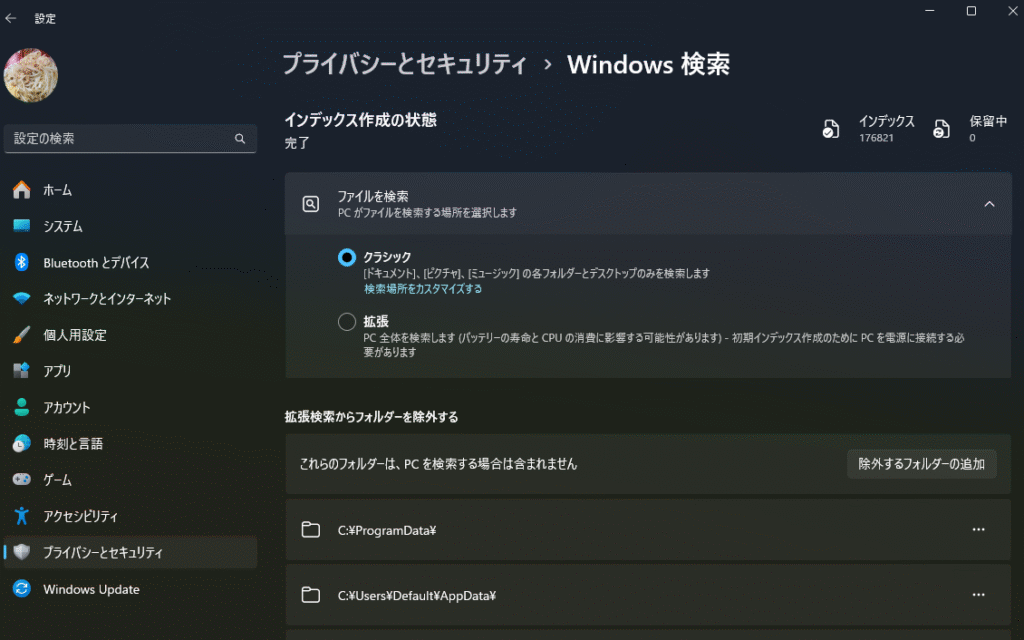Screen dimensions: 1024x640
Task: Click the back arrow in title bar
Action: point(10,18)
